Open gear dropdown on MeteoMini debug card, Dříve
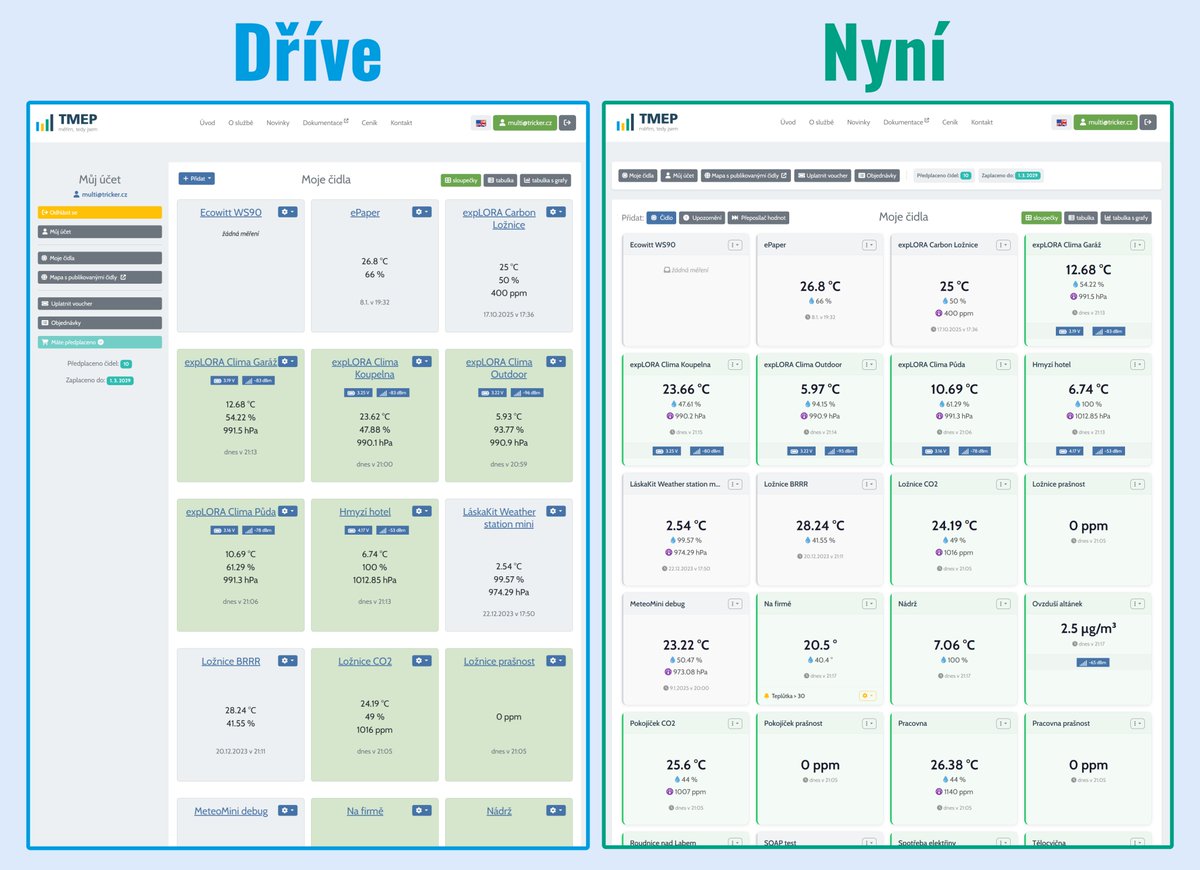This screenshot has height=870, width=1200. pos(288,810)
